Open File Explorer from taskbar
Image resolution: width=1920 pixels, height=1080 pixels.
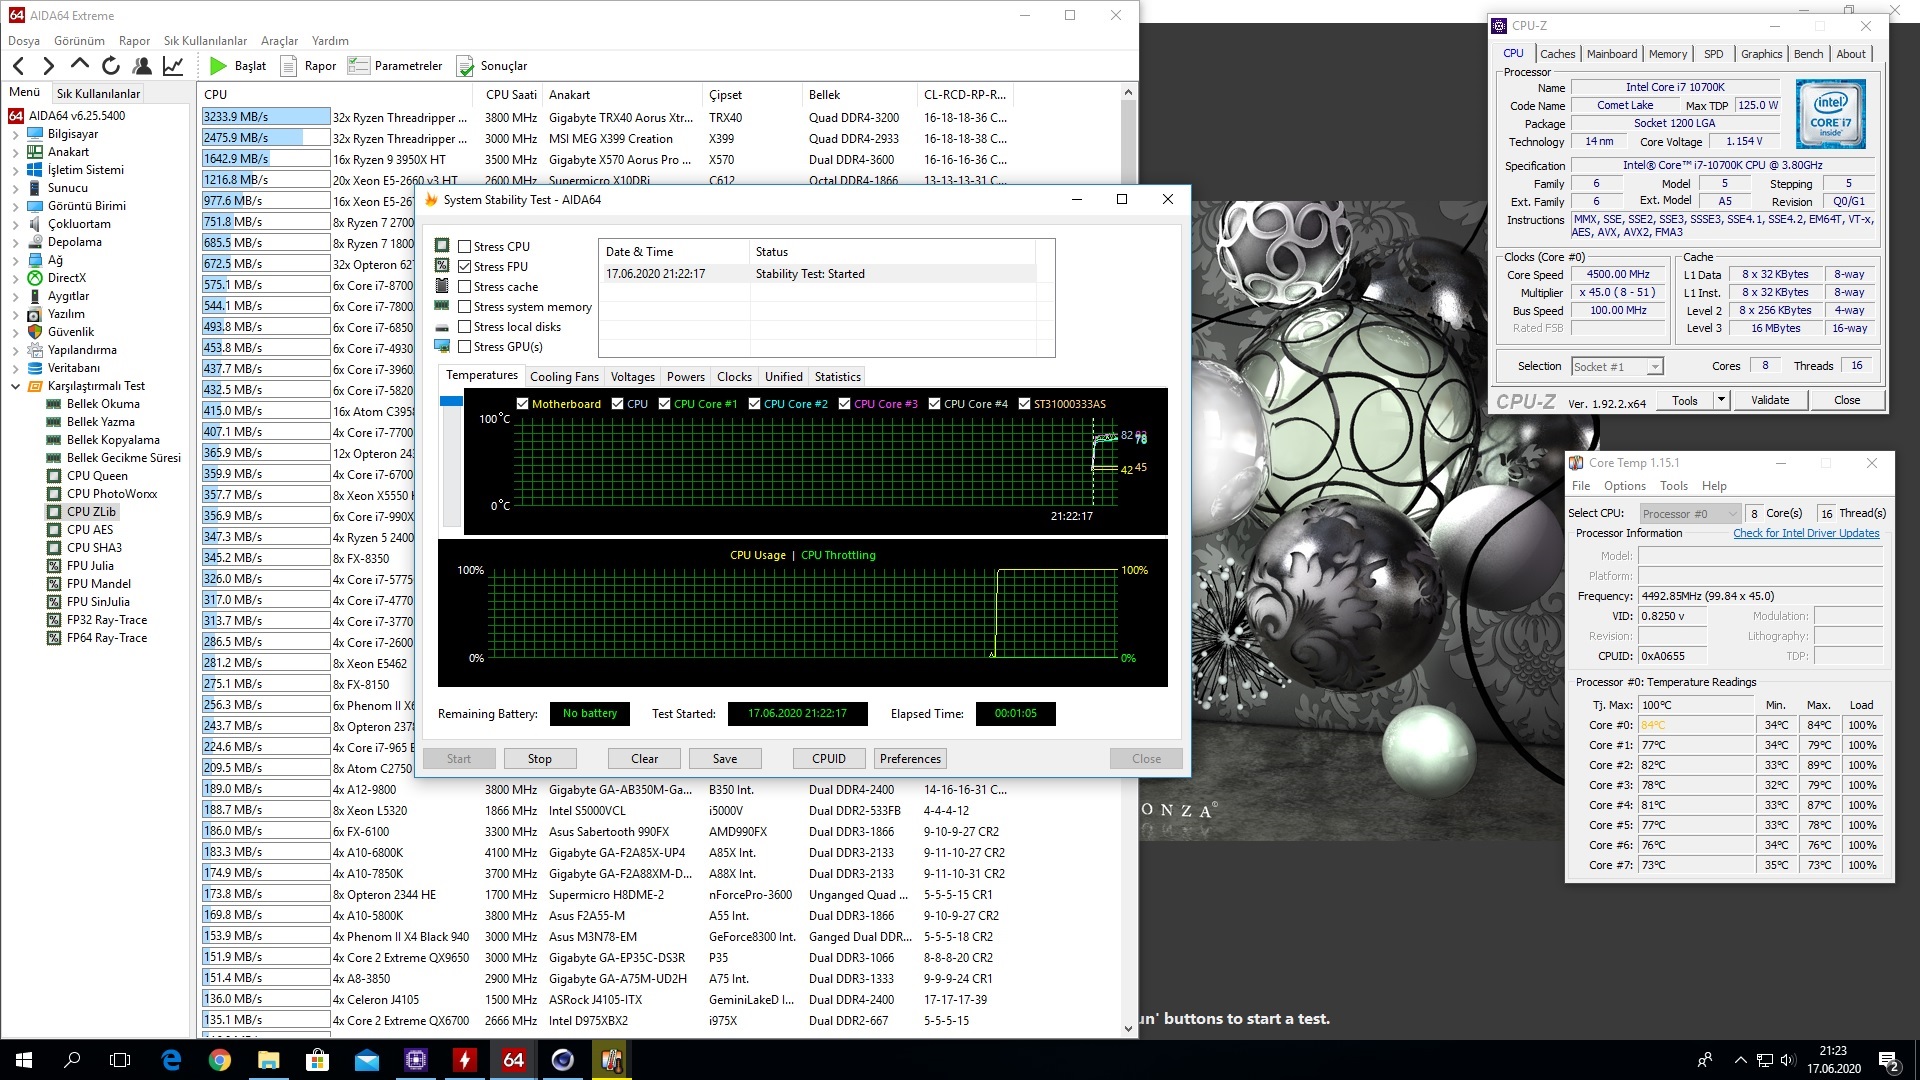point(269,1060)
